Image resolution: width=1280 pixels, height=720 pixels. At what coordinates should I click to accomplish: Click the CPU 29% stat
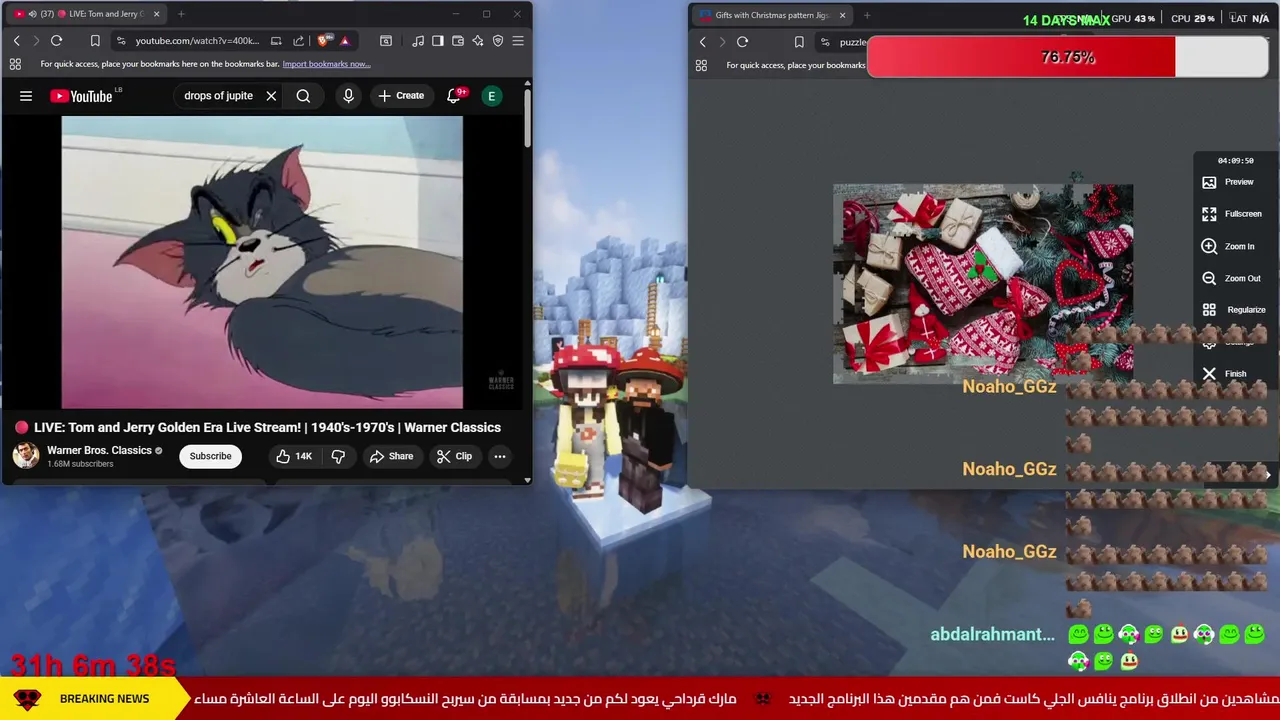coord(1192,18)
